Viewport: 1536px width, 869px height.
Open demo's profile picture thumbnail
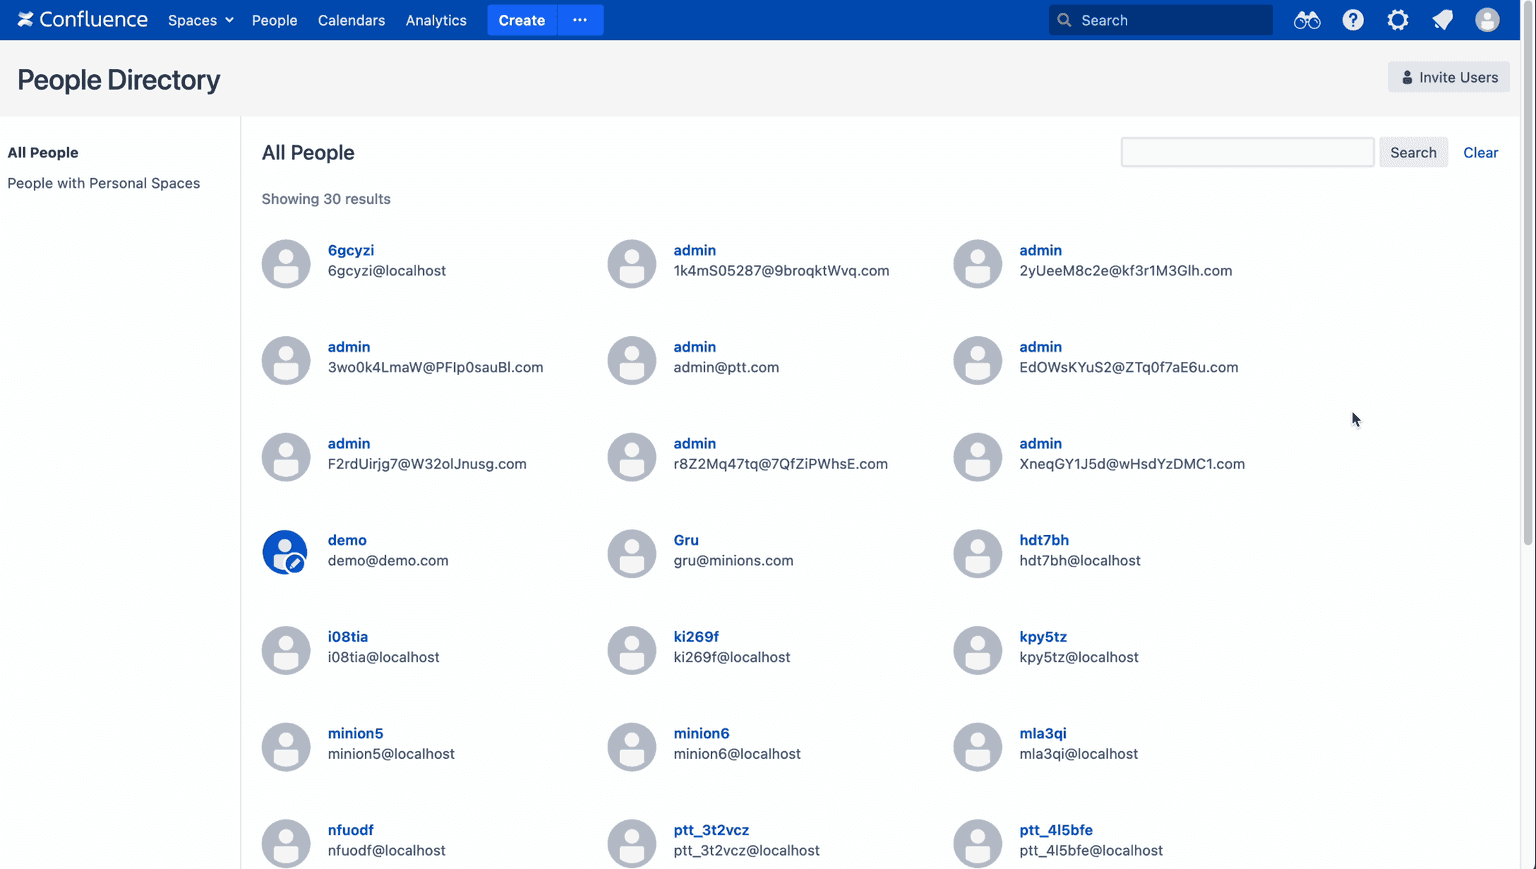(x=285, y=551)
